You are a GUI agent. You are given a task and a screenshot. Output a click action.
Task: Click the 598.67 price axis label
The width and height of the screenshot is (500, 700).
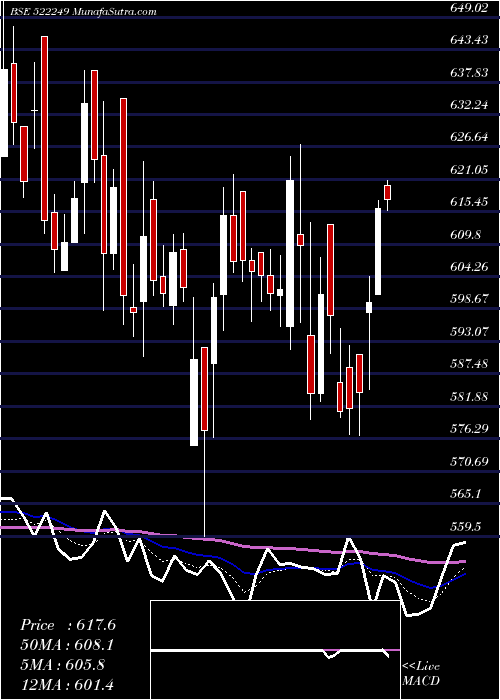coord(469,299)
